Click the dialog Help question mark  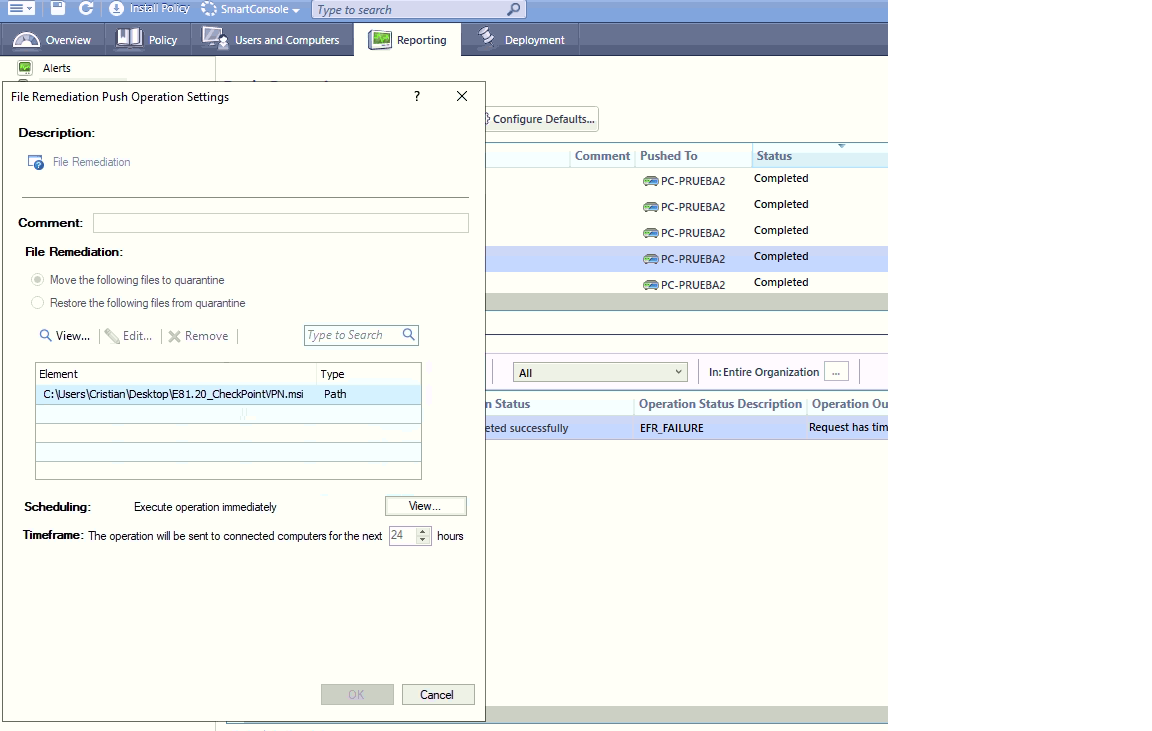click(x=417, y=96)
